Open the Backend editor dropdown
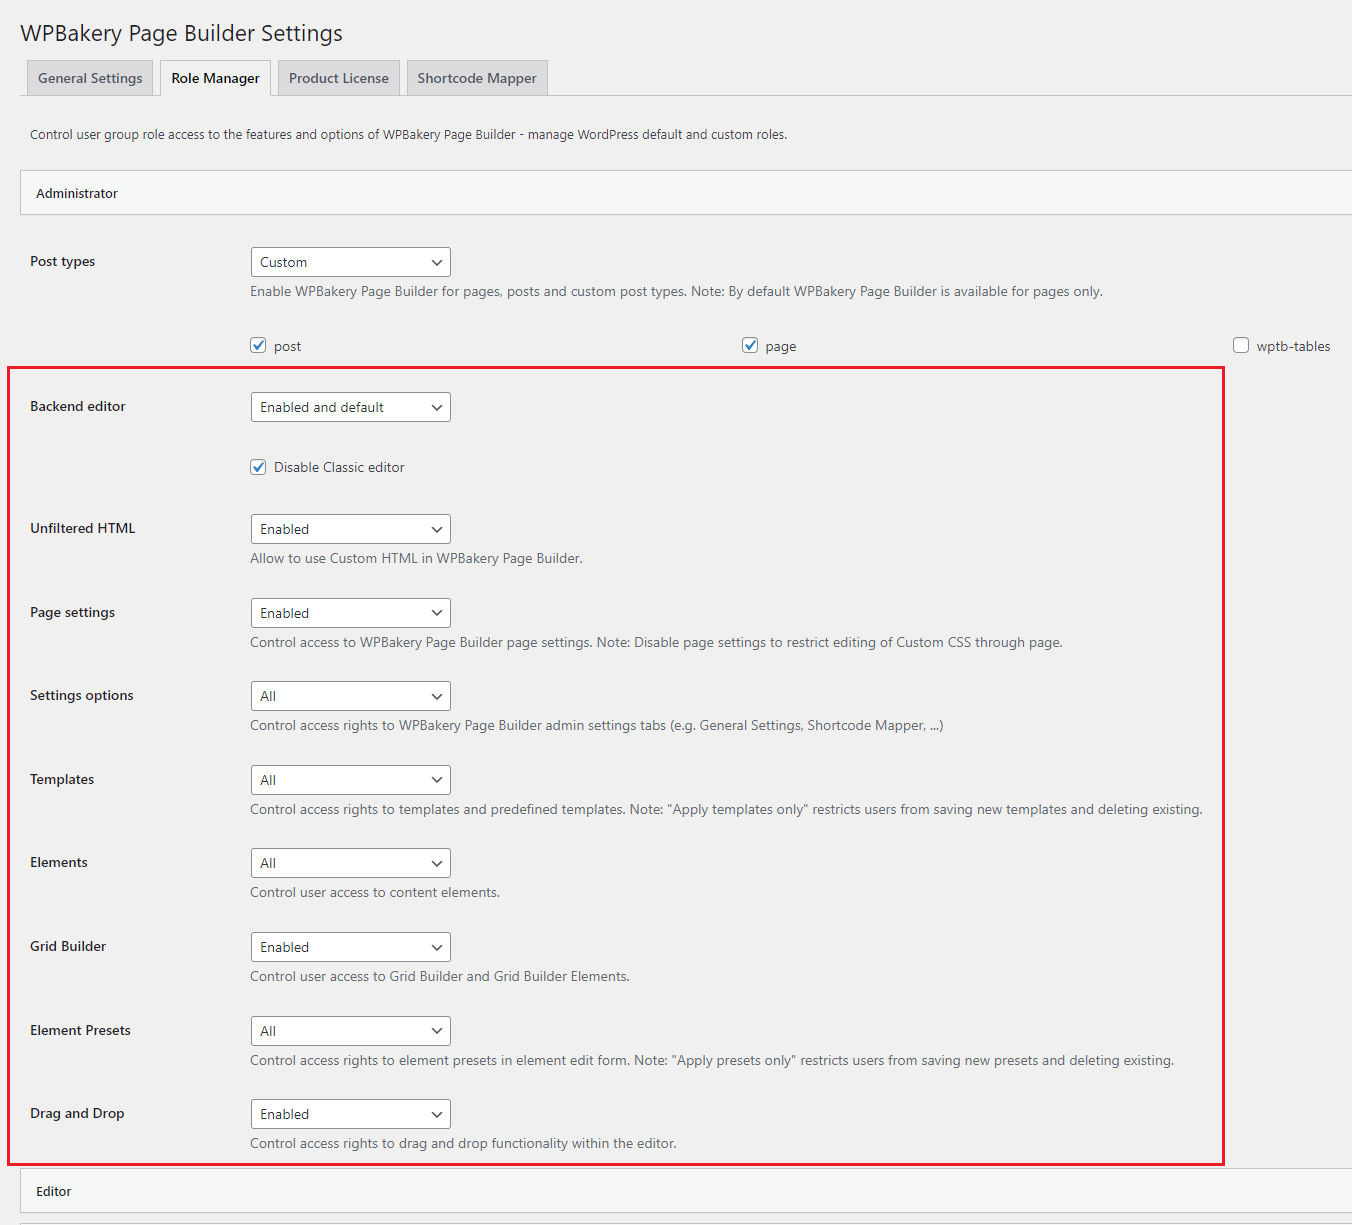Viewport: 1352px width, 1225px height. point(350,407)
